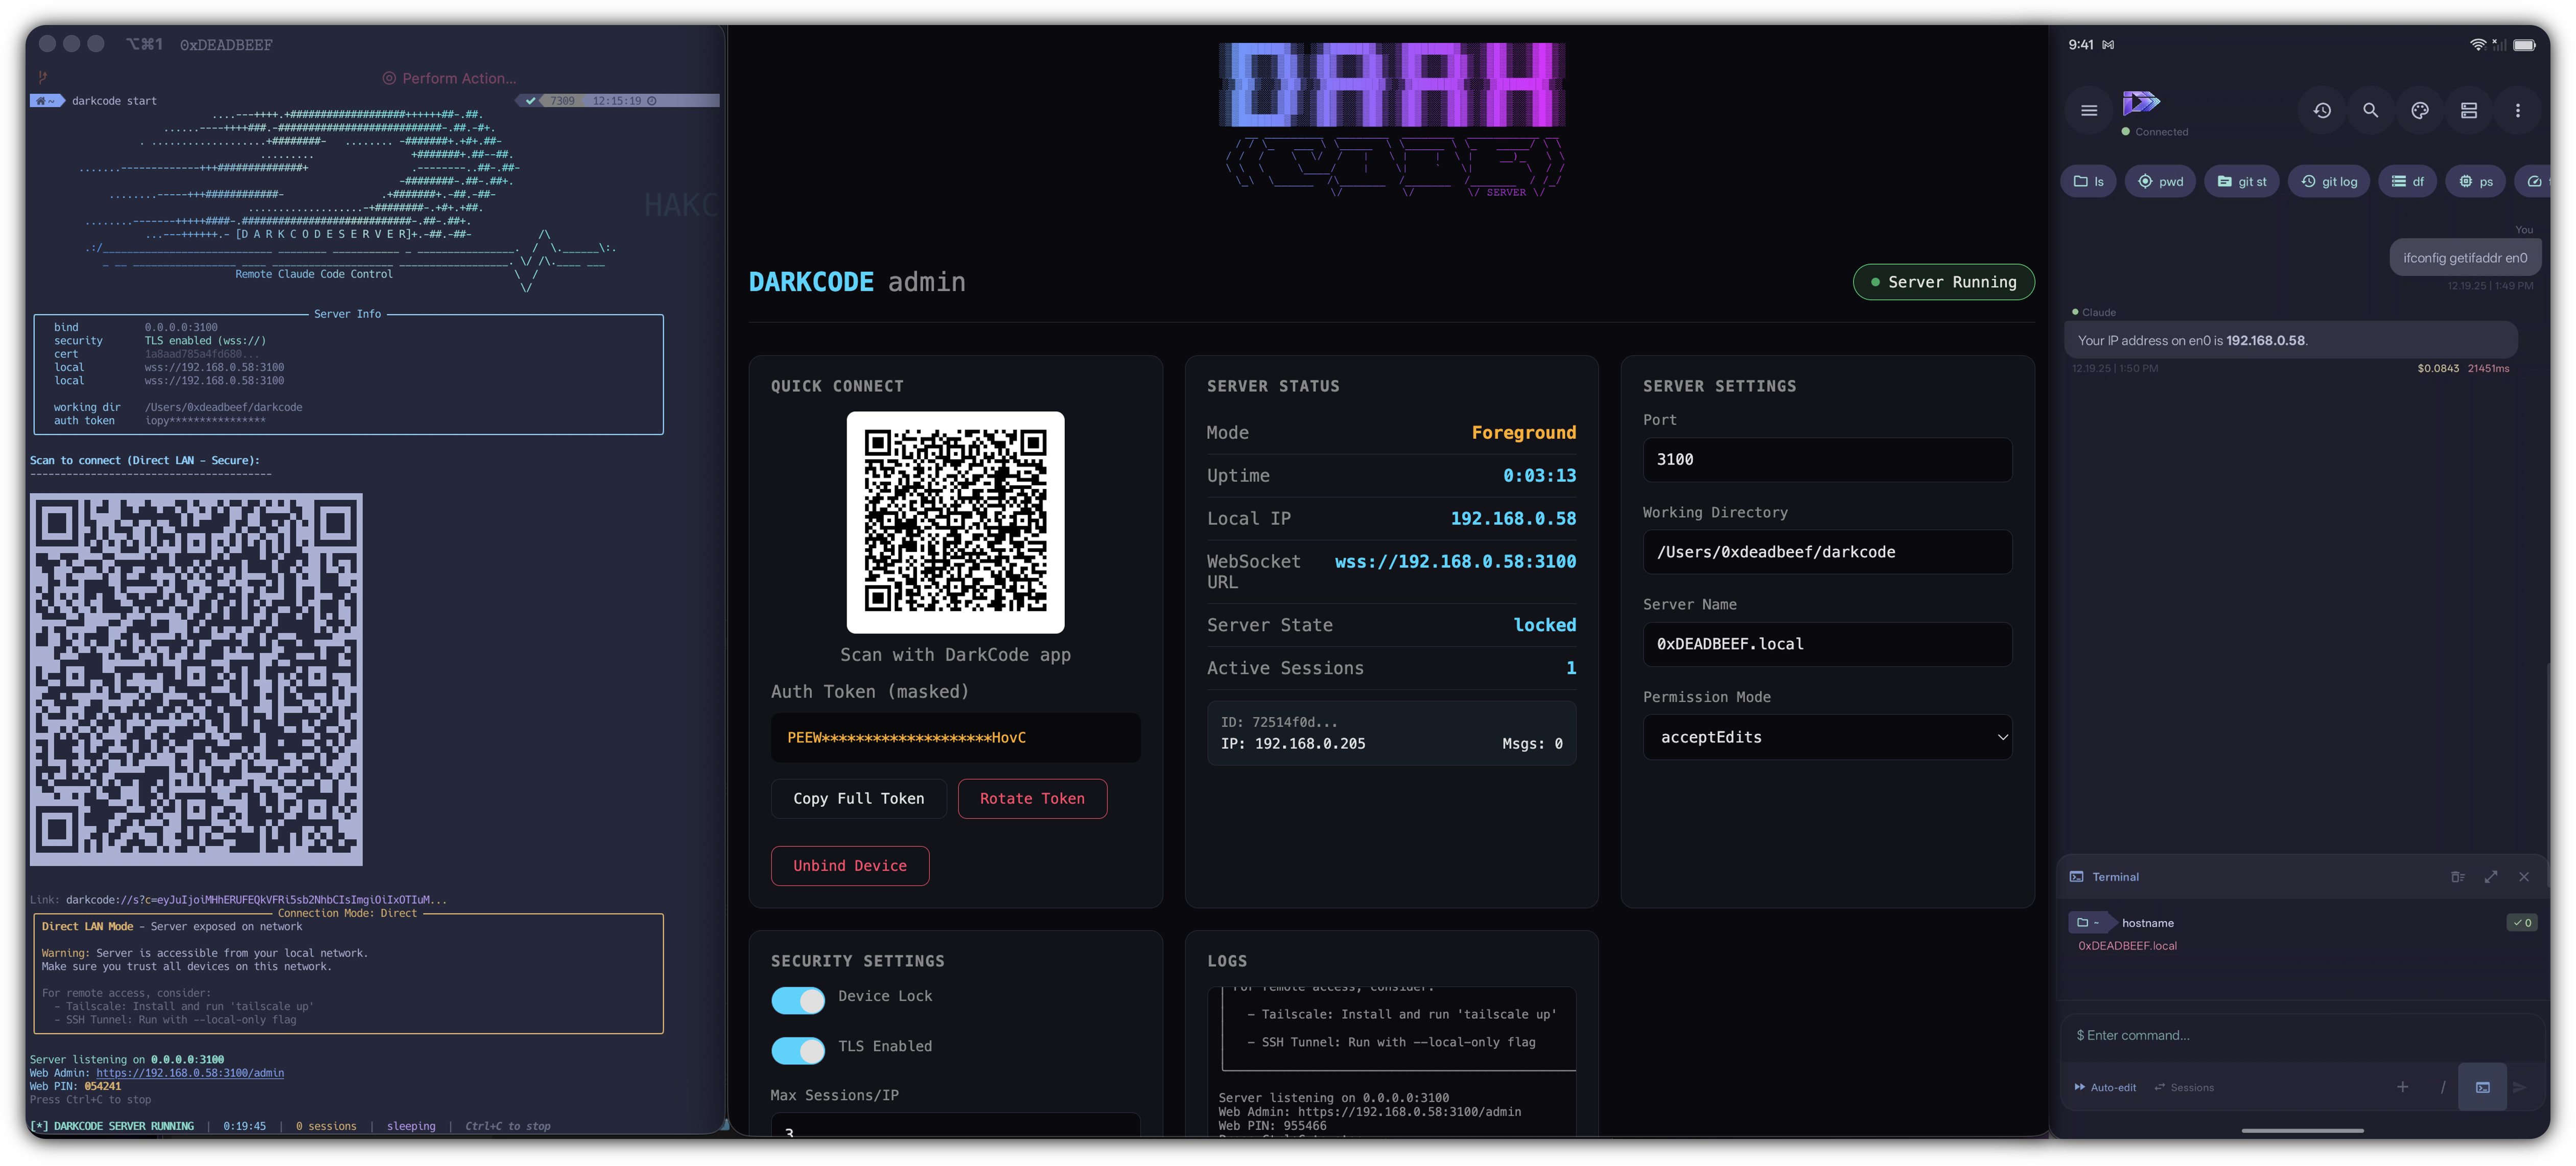Expand the Terminal panel to fullscreen
The height and width of the screenshot is (1166, 2576).
click(x=2490, y=877)
